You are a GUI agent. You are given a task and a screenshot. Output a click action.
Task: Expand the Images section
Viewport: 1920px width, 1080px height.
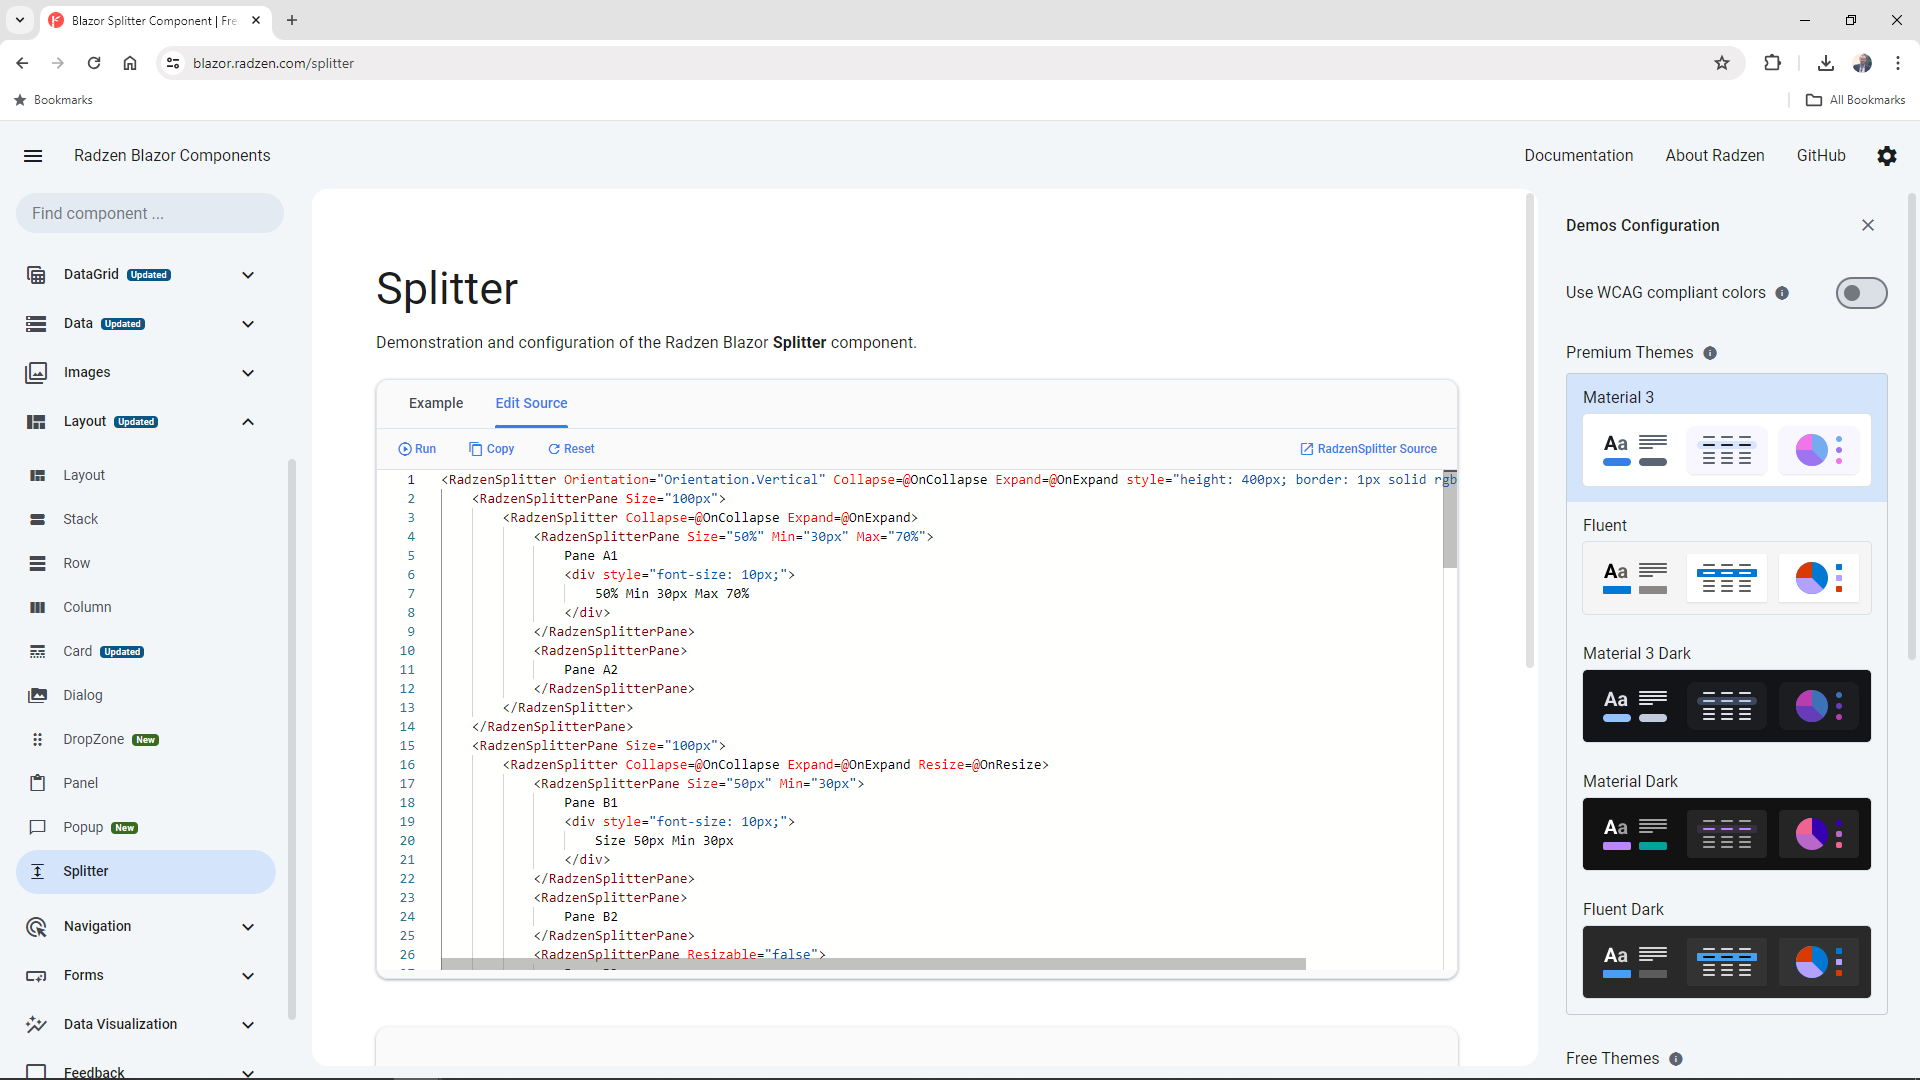coord(248,373)
